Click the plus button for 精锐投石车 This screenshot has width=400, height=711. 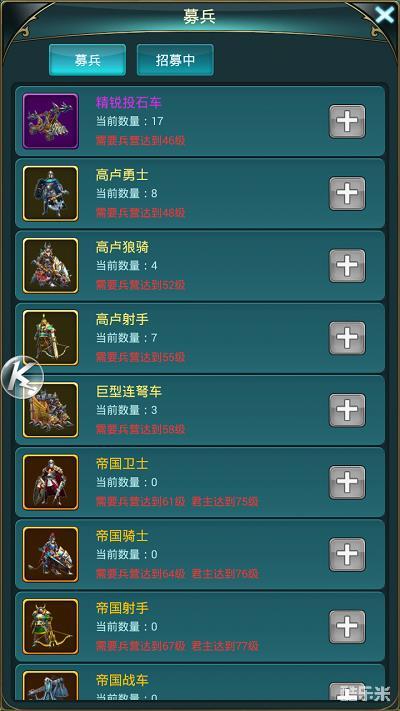(347, 122)
